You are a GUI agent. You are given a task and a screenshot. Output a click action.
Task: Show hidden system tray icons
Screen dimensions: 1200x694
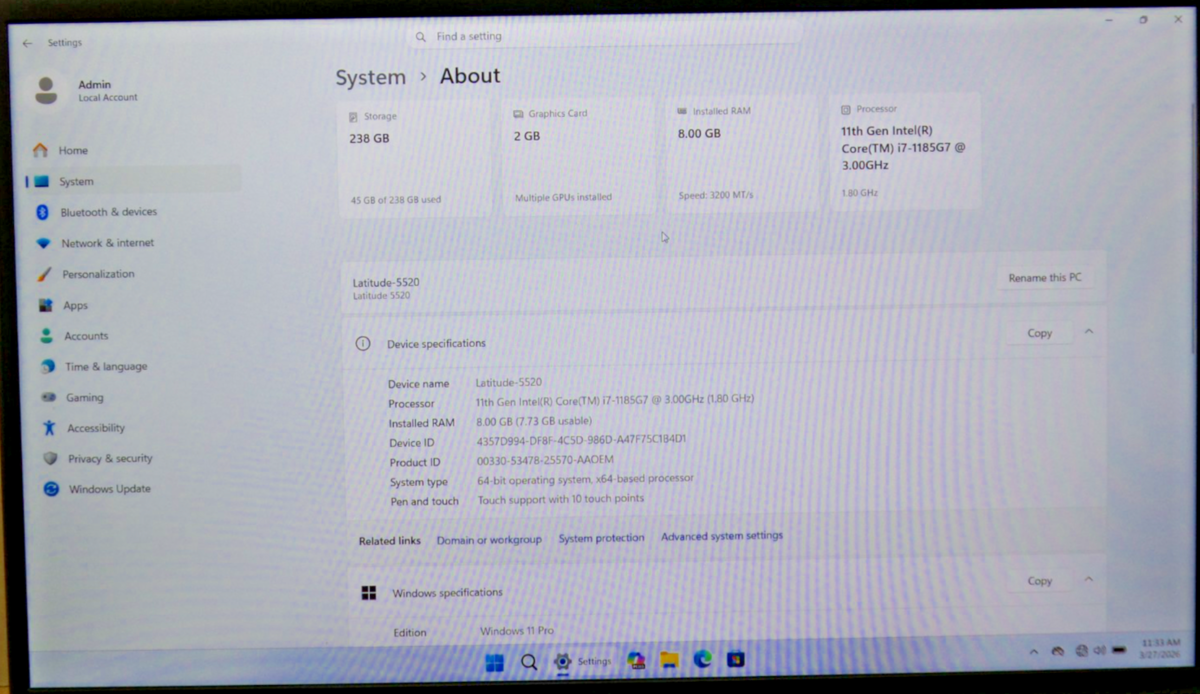click(x=1034, y=652)
